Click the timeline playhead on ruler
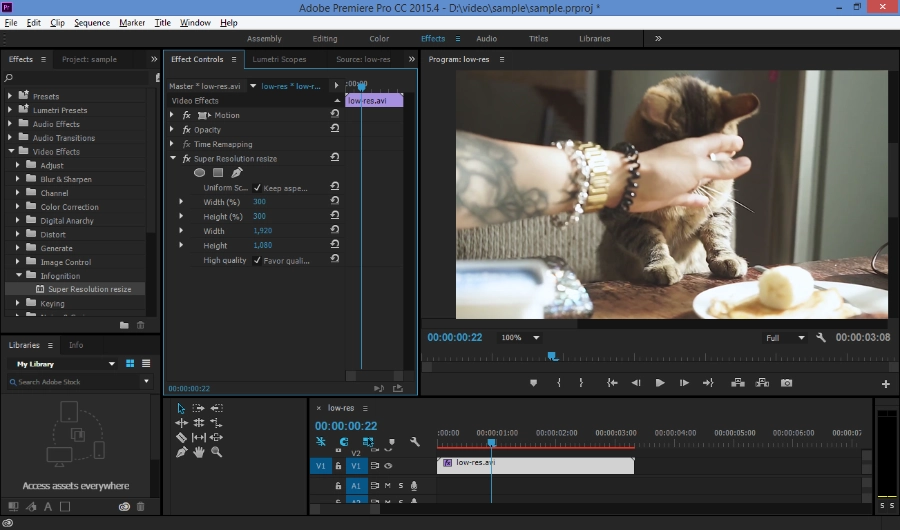This screenshot has width=900, height=530. click(x=491, y=443)
